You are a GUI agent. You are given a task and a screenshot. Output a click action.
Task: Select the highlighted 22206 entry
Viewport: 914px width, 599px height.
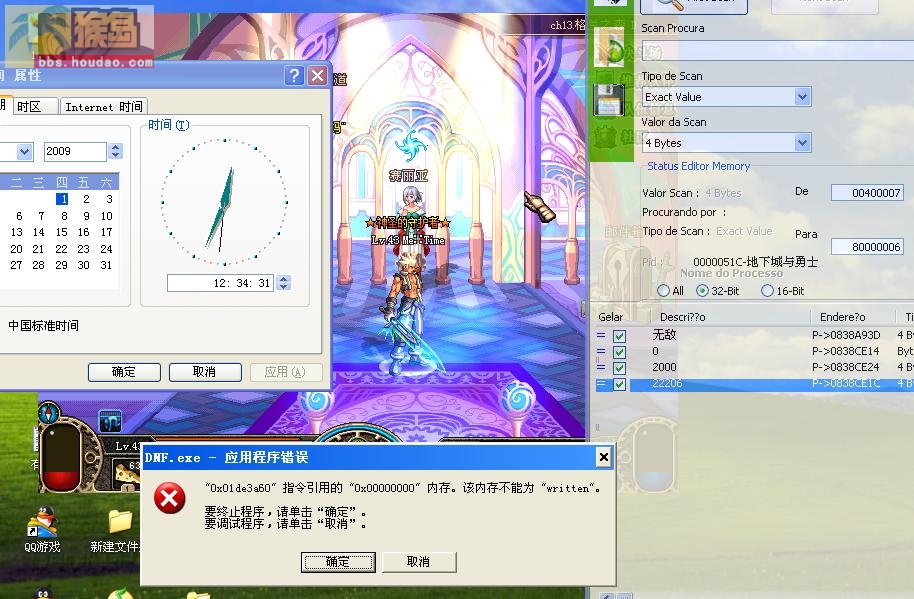coord(667,383)
